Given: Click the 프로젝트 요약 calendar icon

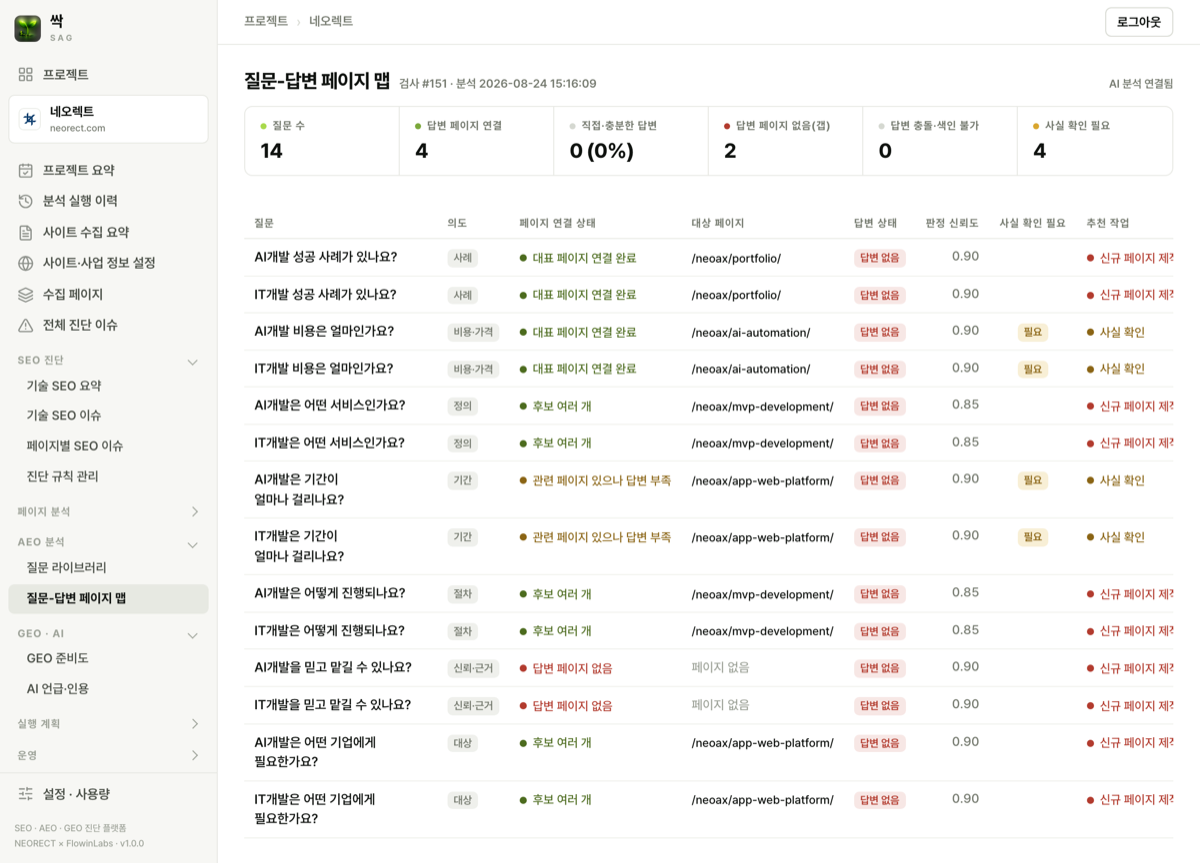Looking at the screenshot, I should tap(26, 170).
